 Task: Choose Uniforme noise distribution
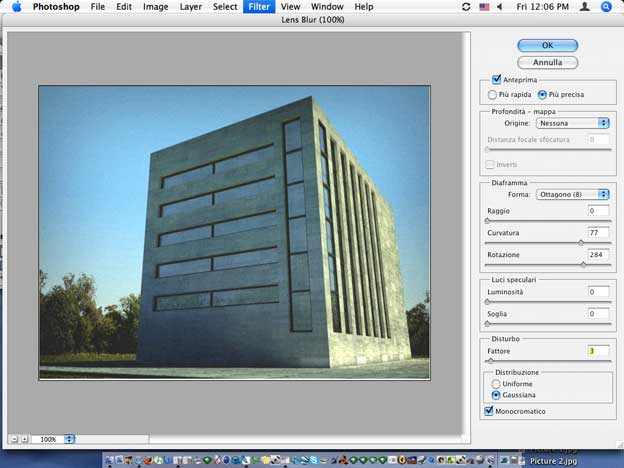click(496, 383)
